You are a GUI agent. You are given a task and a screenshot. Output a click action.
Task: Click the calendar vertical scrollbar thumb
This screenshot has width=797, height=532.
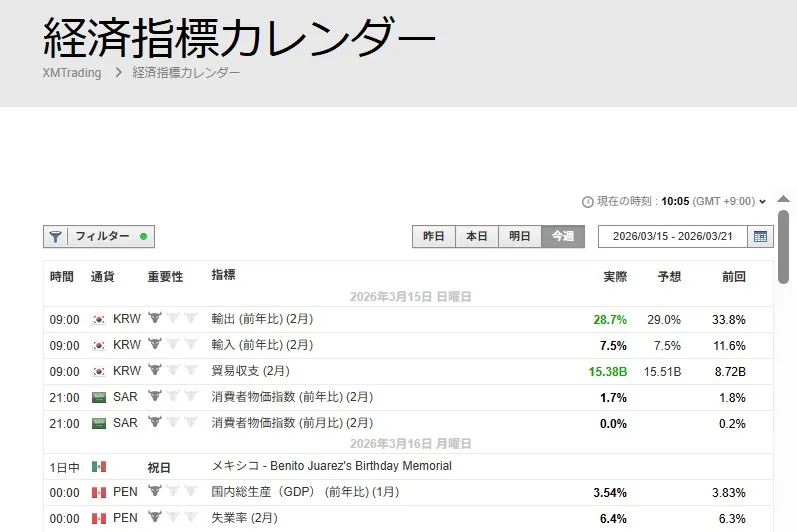pos(784,247)
